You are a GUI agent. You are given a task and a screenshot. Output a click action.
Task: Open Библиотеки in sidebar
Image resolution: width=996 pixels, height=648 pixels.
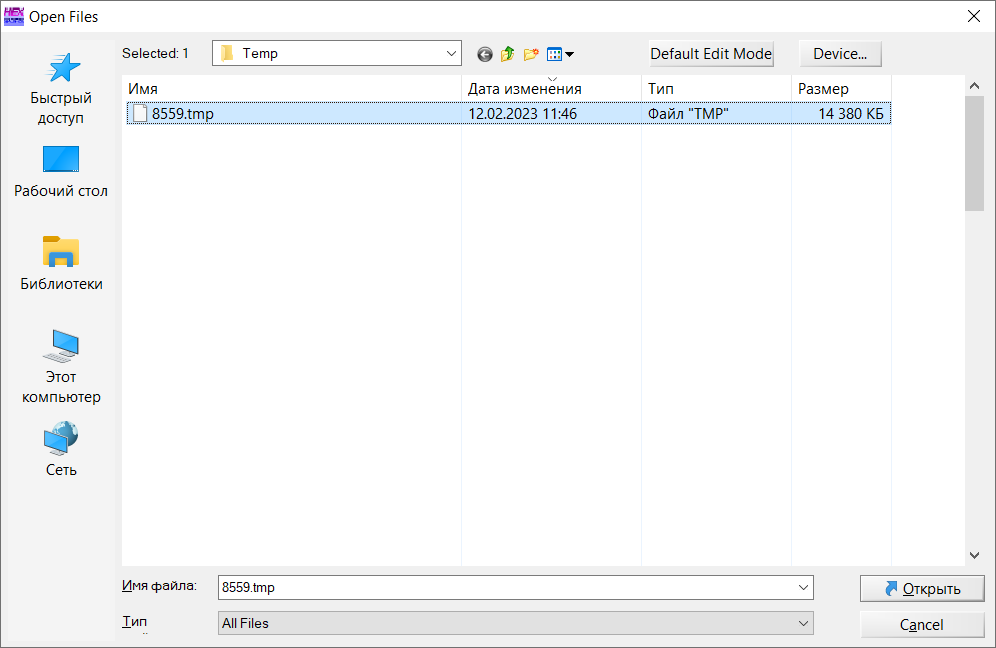pyautogui.click(x=61, y=264)
